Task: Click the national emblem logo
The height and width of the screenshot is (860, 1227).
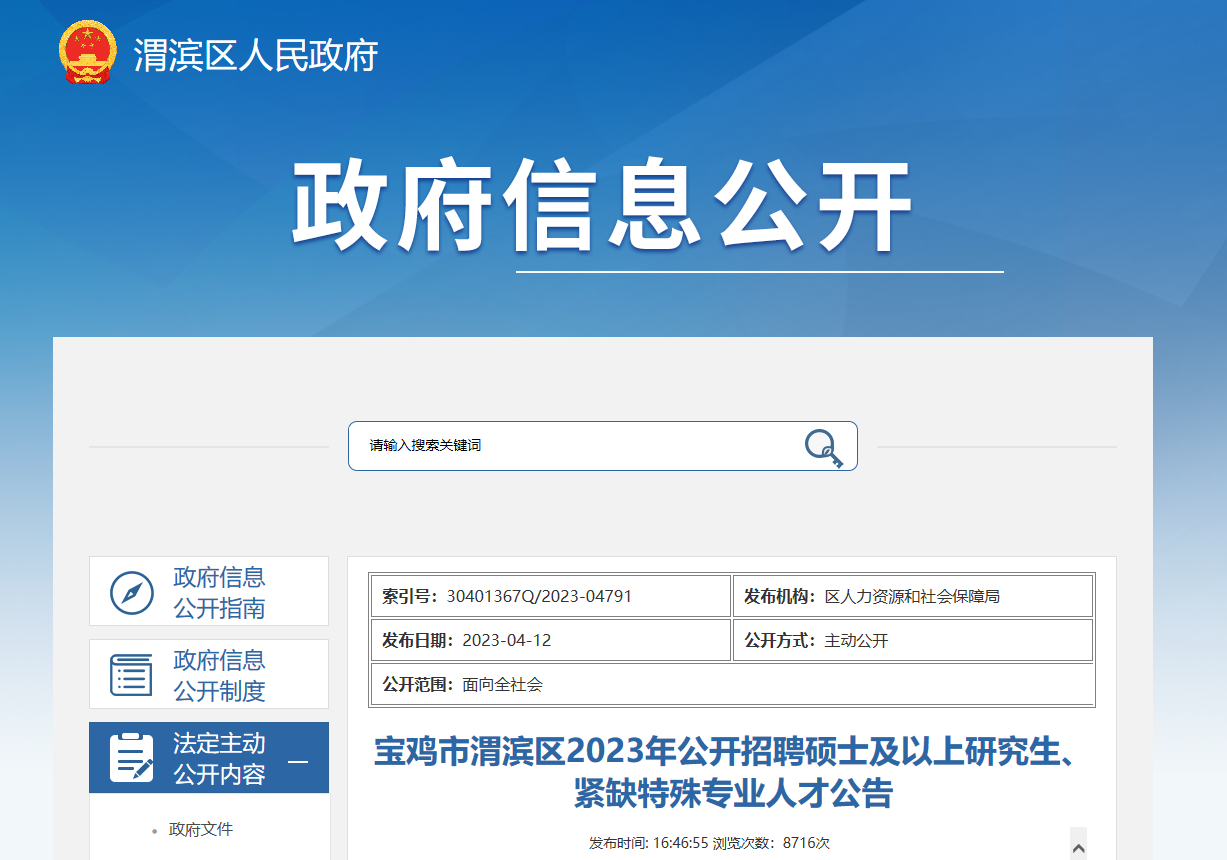Action: pyautogui.click(x=88, y=52)
